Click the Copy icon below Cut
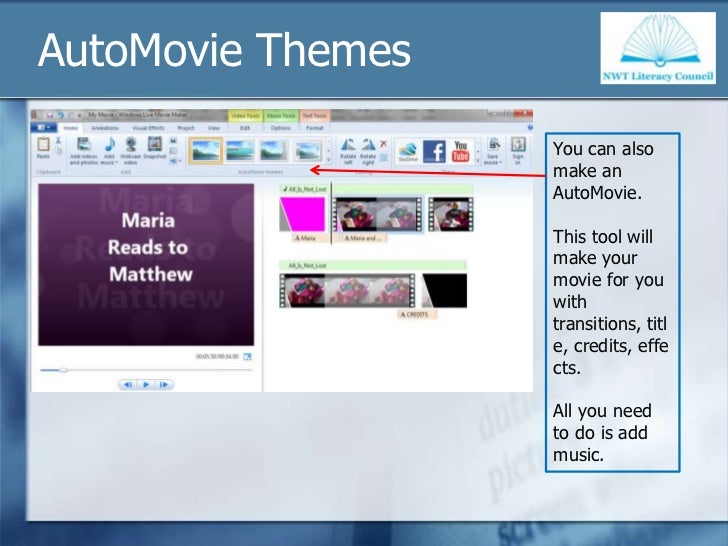This screenshot has width=728, height=546. click(58, 150)
